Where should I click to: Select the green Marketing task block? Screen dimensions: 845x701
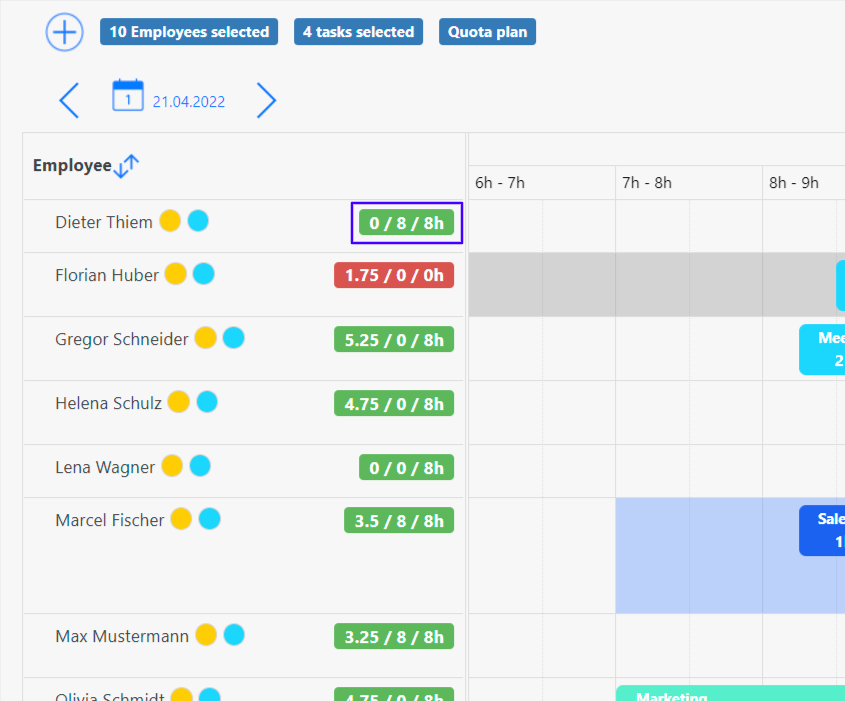[730, 694]
